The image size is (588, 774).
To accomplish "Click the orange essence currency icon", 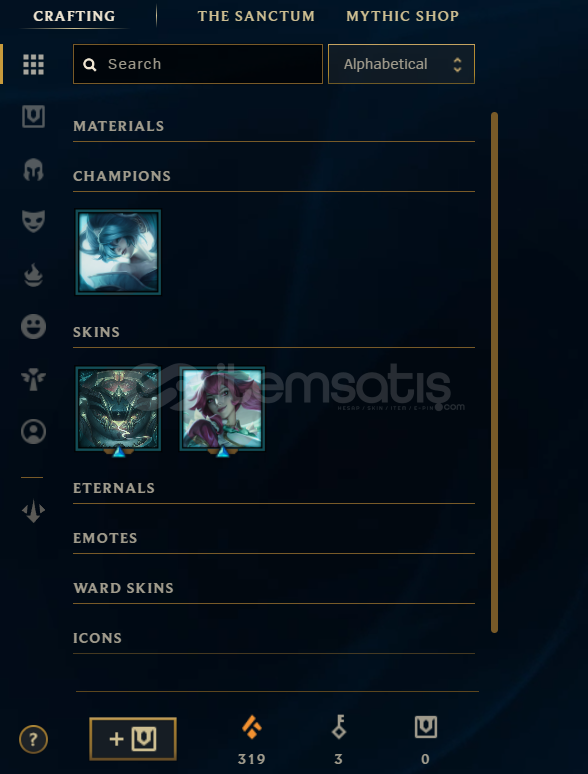I will tap(252, 727).
